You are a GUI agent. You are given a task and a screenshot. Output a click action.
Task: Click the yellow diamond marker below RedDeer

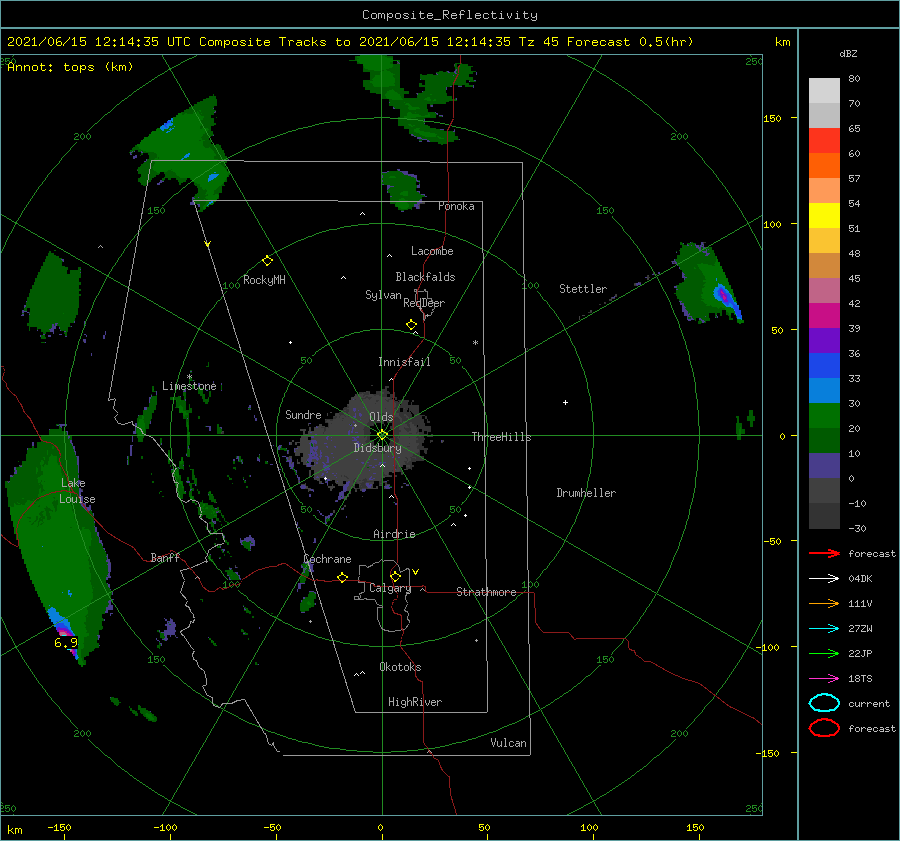(x=411, y=325)
